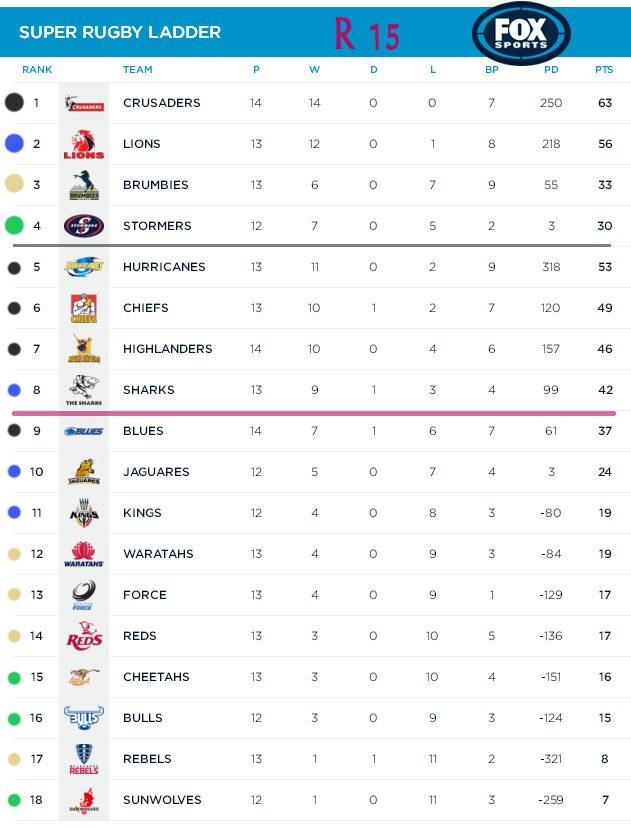
Task: Select the Waratahs team logo
Action: pos(84,554)
